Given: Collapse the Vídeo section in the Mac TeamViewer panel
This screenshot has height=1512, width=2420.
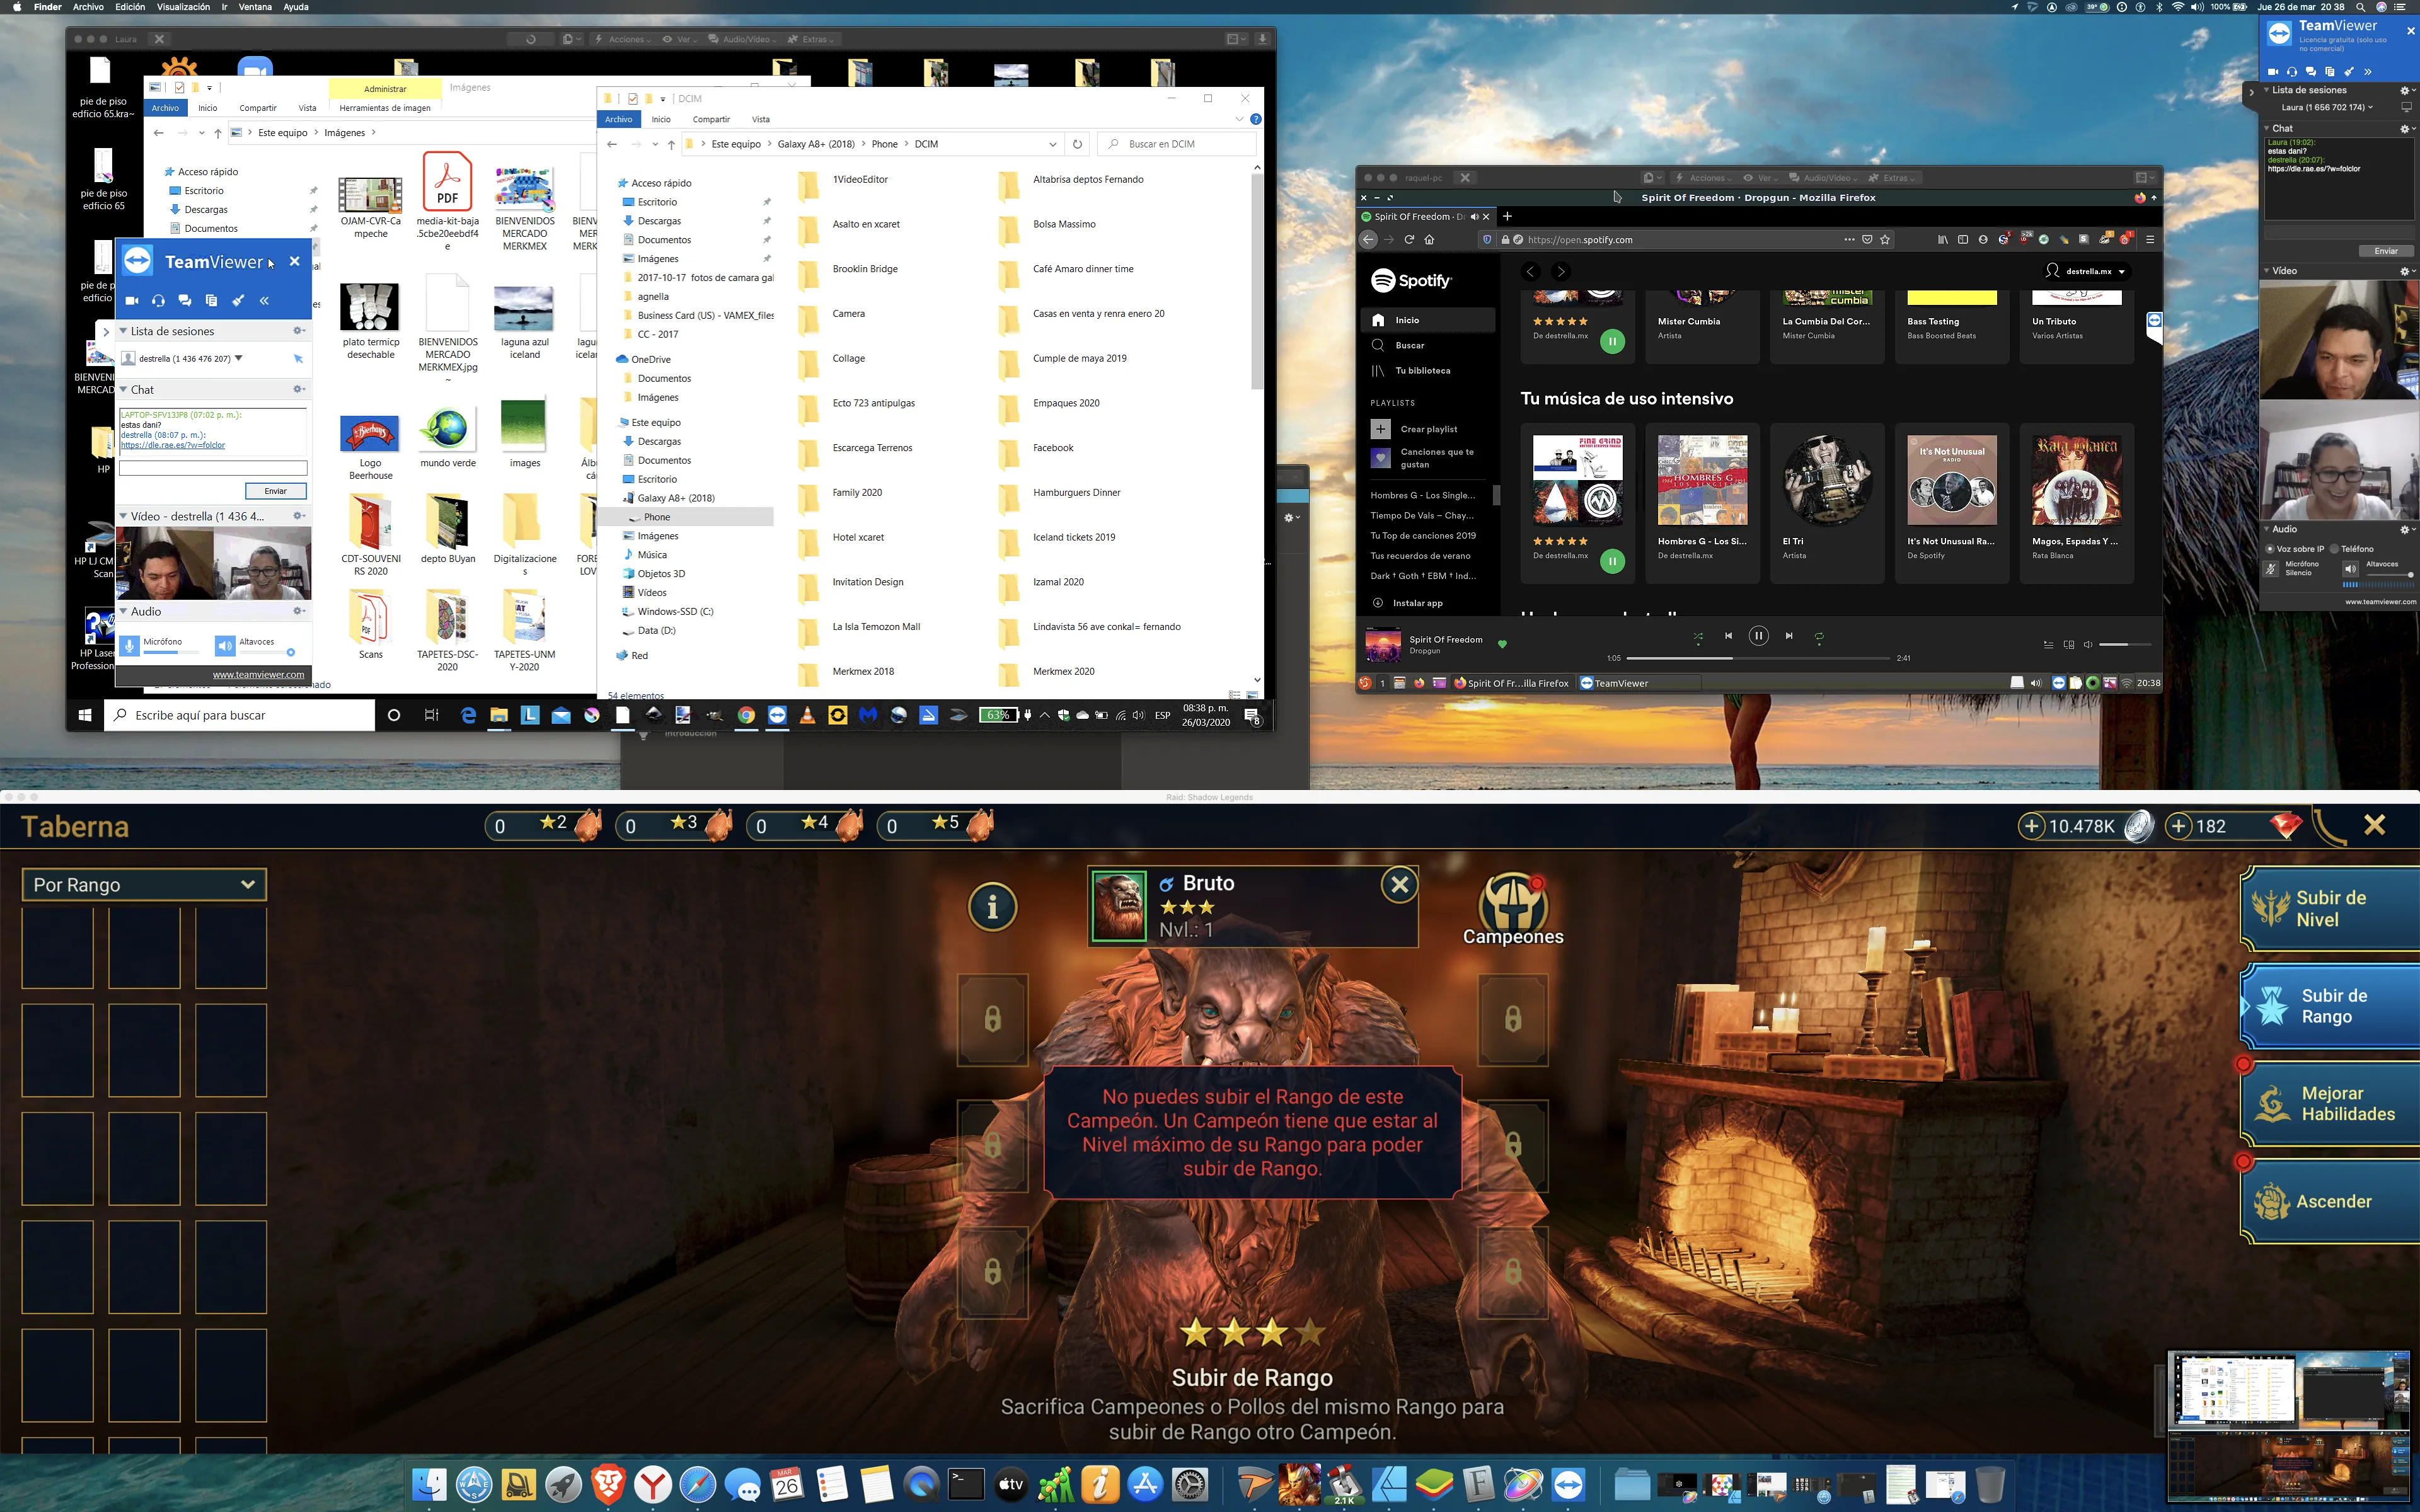Looking at the screenshot, I should point(2266,271).
